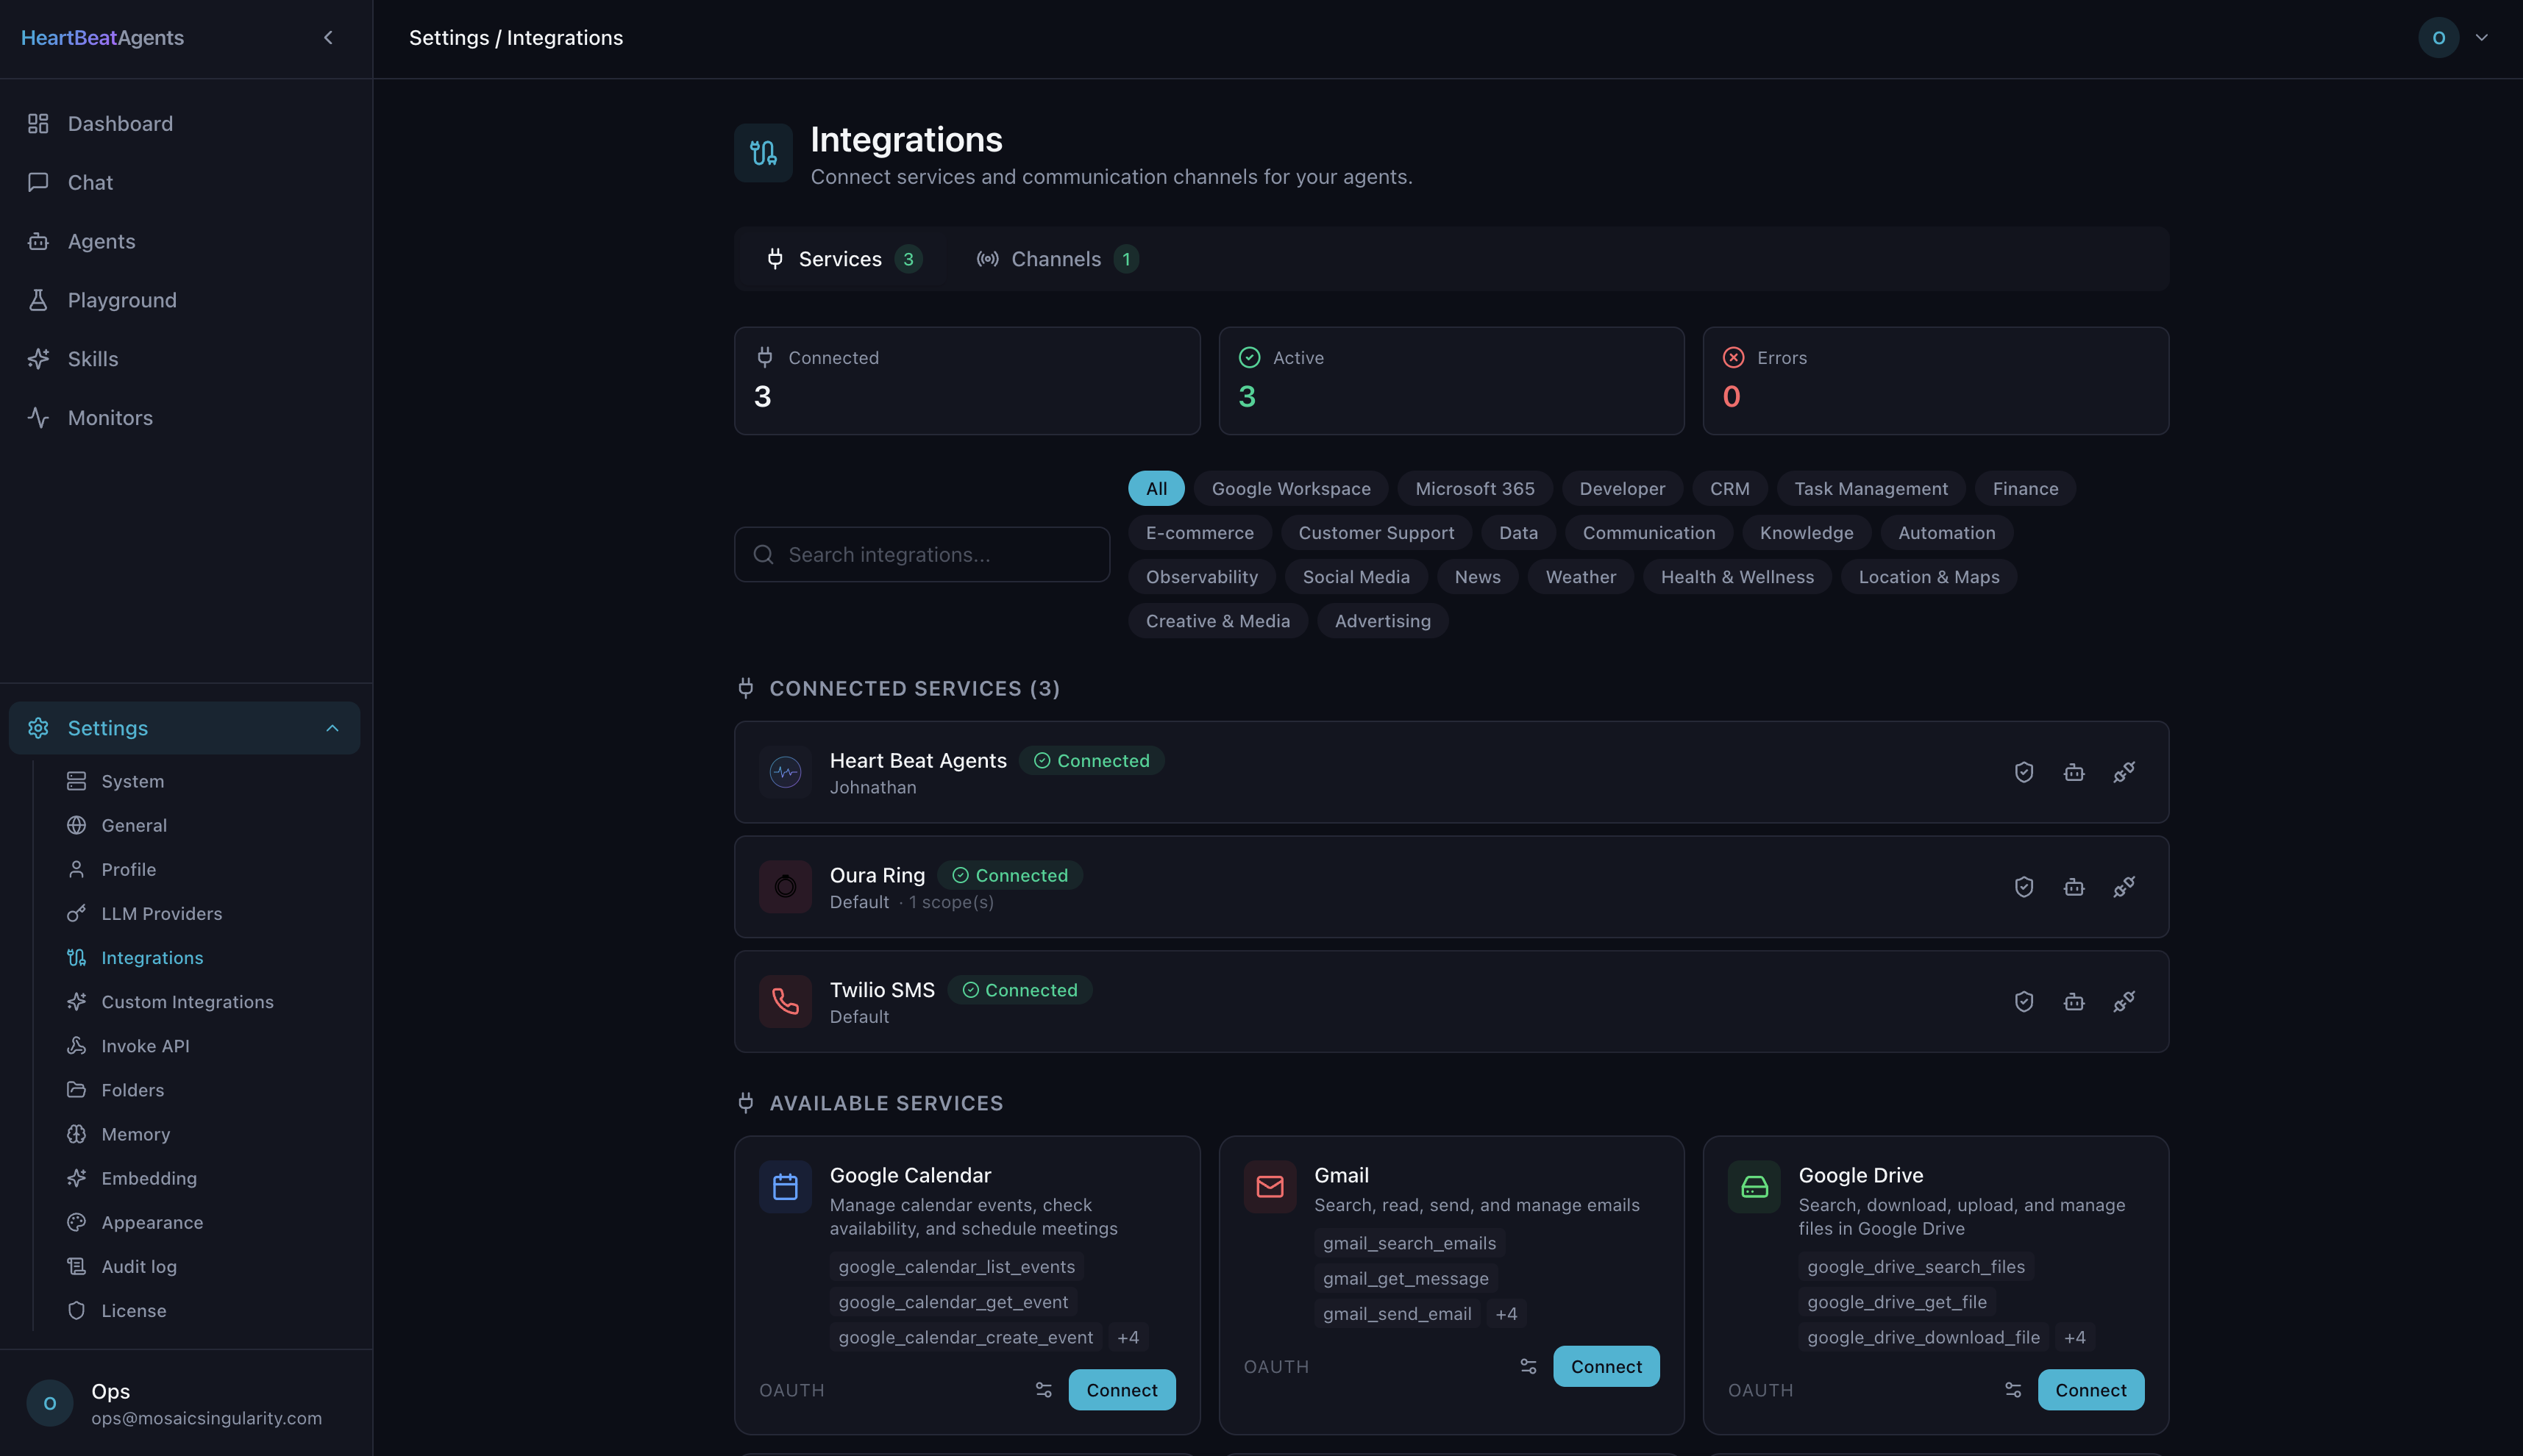This screenshot has width=2523, height=1456.
Task: Connect Google Drive
Action: (x=2091, y=1390)
